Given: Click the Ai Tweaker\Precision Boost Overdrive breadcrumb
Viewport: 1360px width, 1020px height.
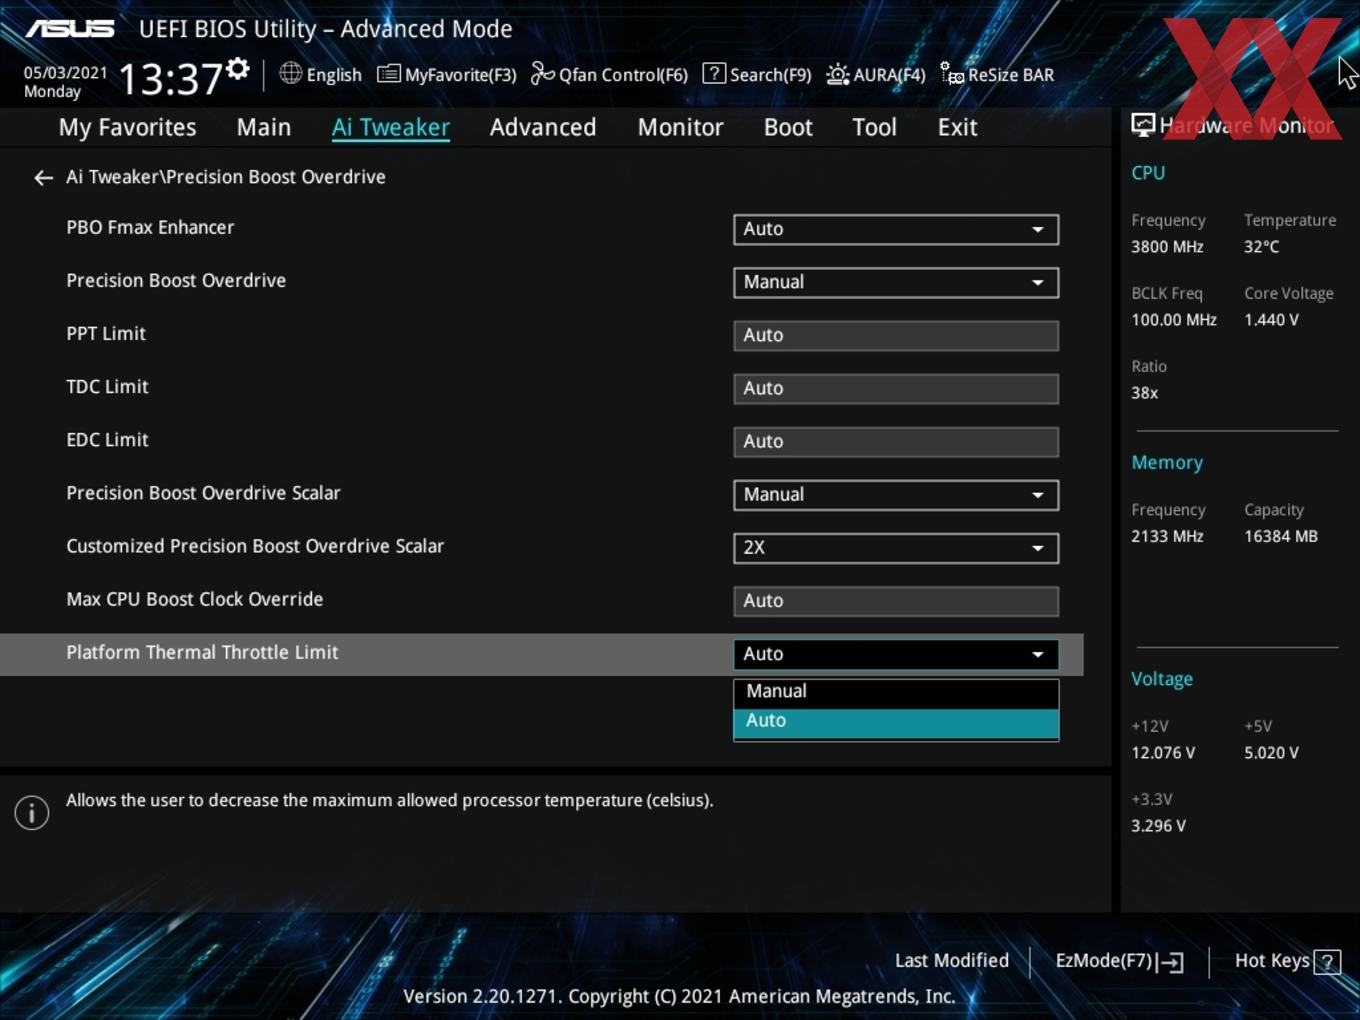Looking at the screenshot, I should click(226, 177).
